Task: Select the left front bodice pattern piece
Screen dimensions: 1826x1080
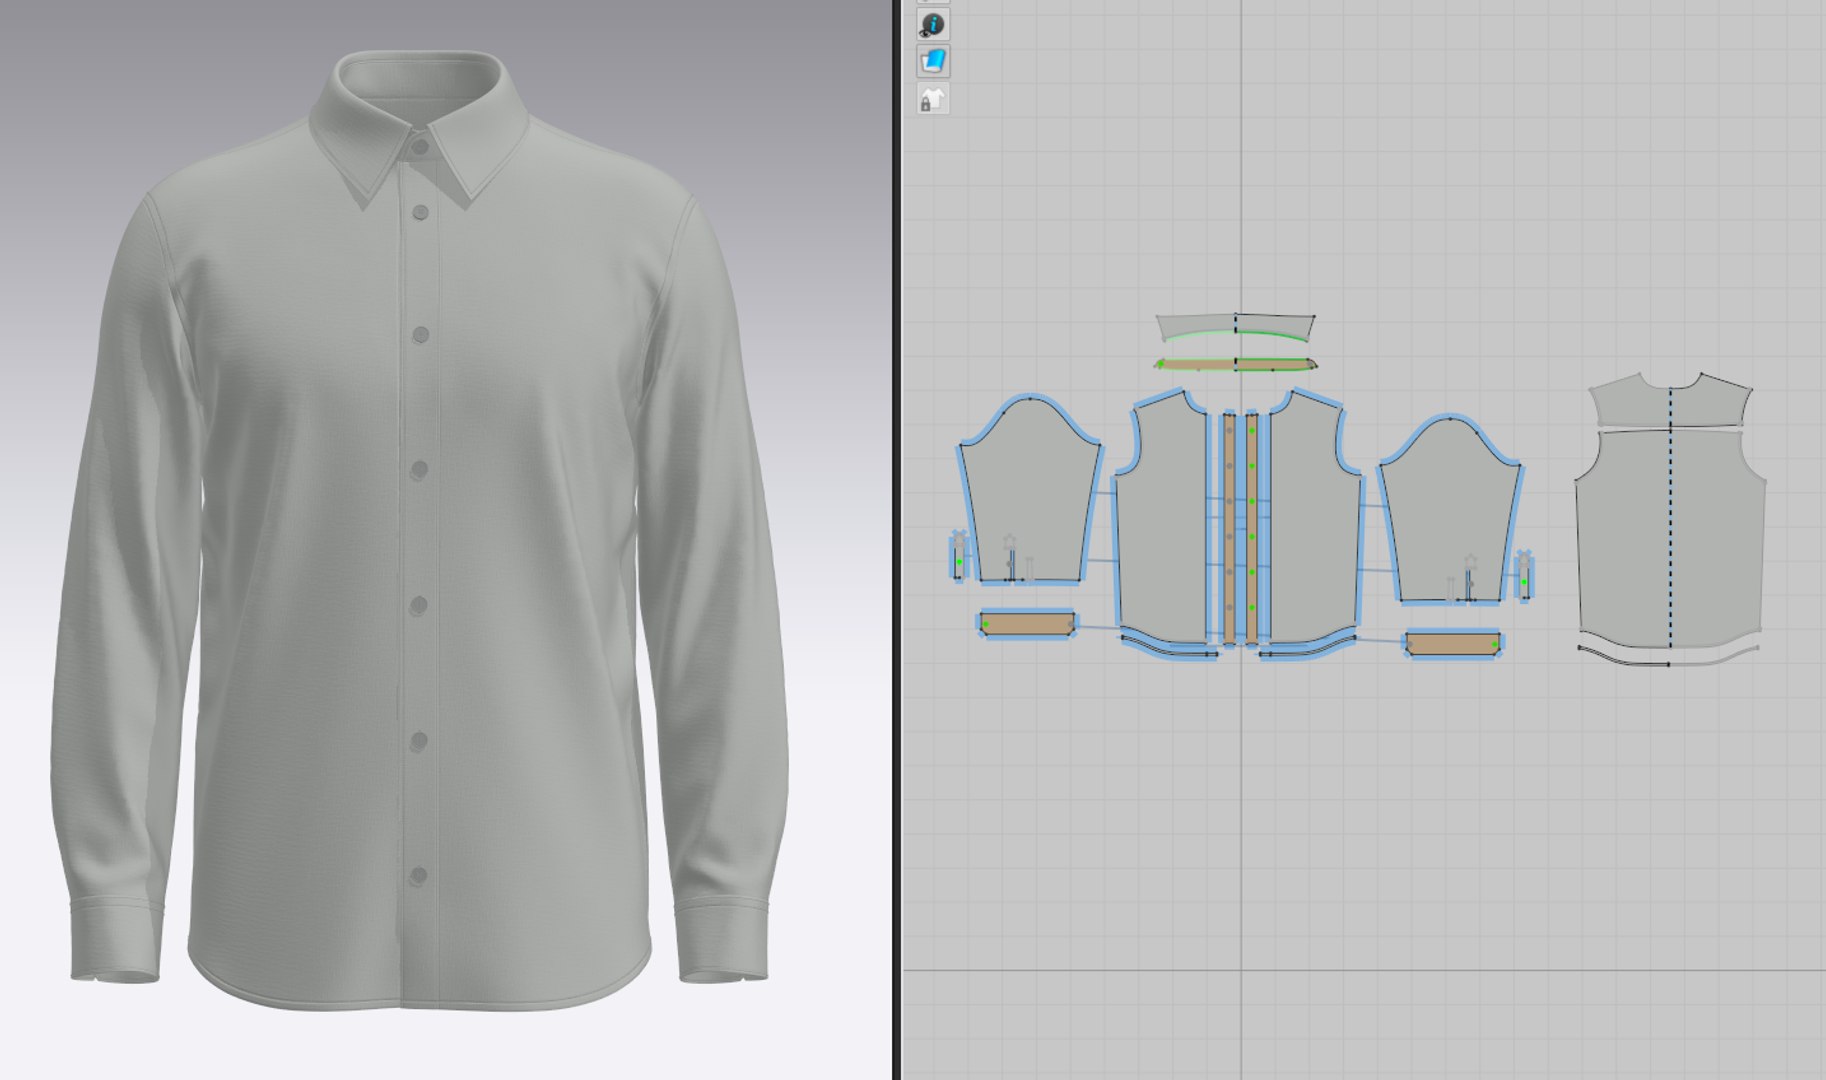Action: (x=1162, y=520)
